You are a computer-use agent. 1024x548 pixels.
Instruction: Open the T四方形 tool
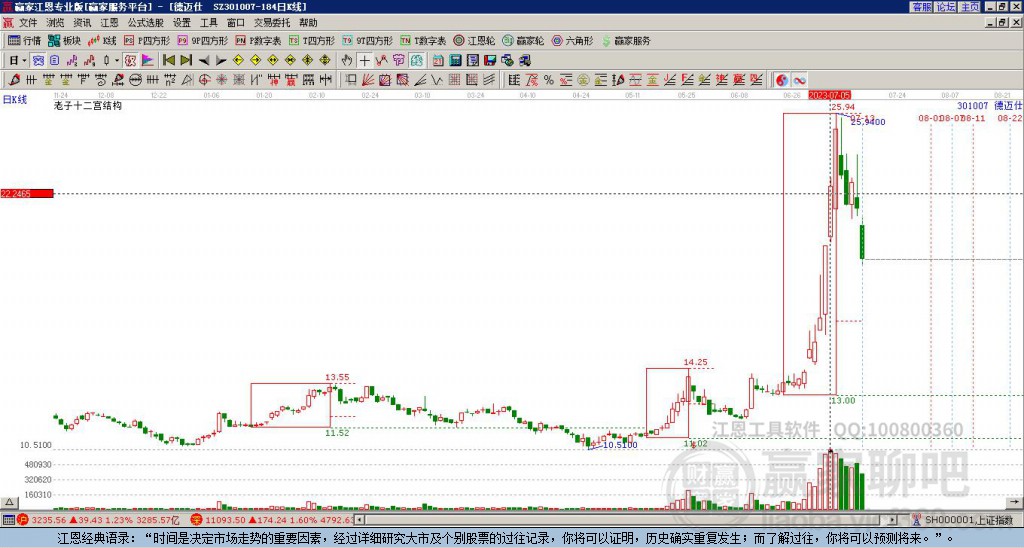[312, 40]
